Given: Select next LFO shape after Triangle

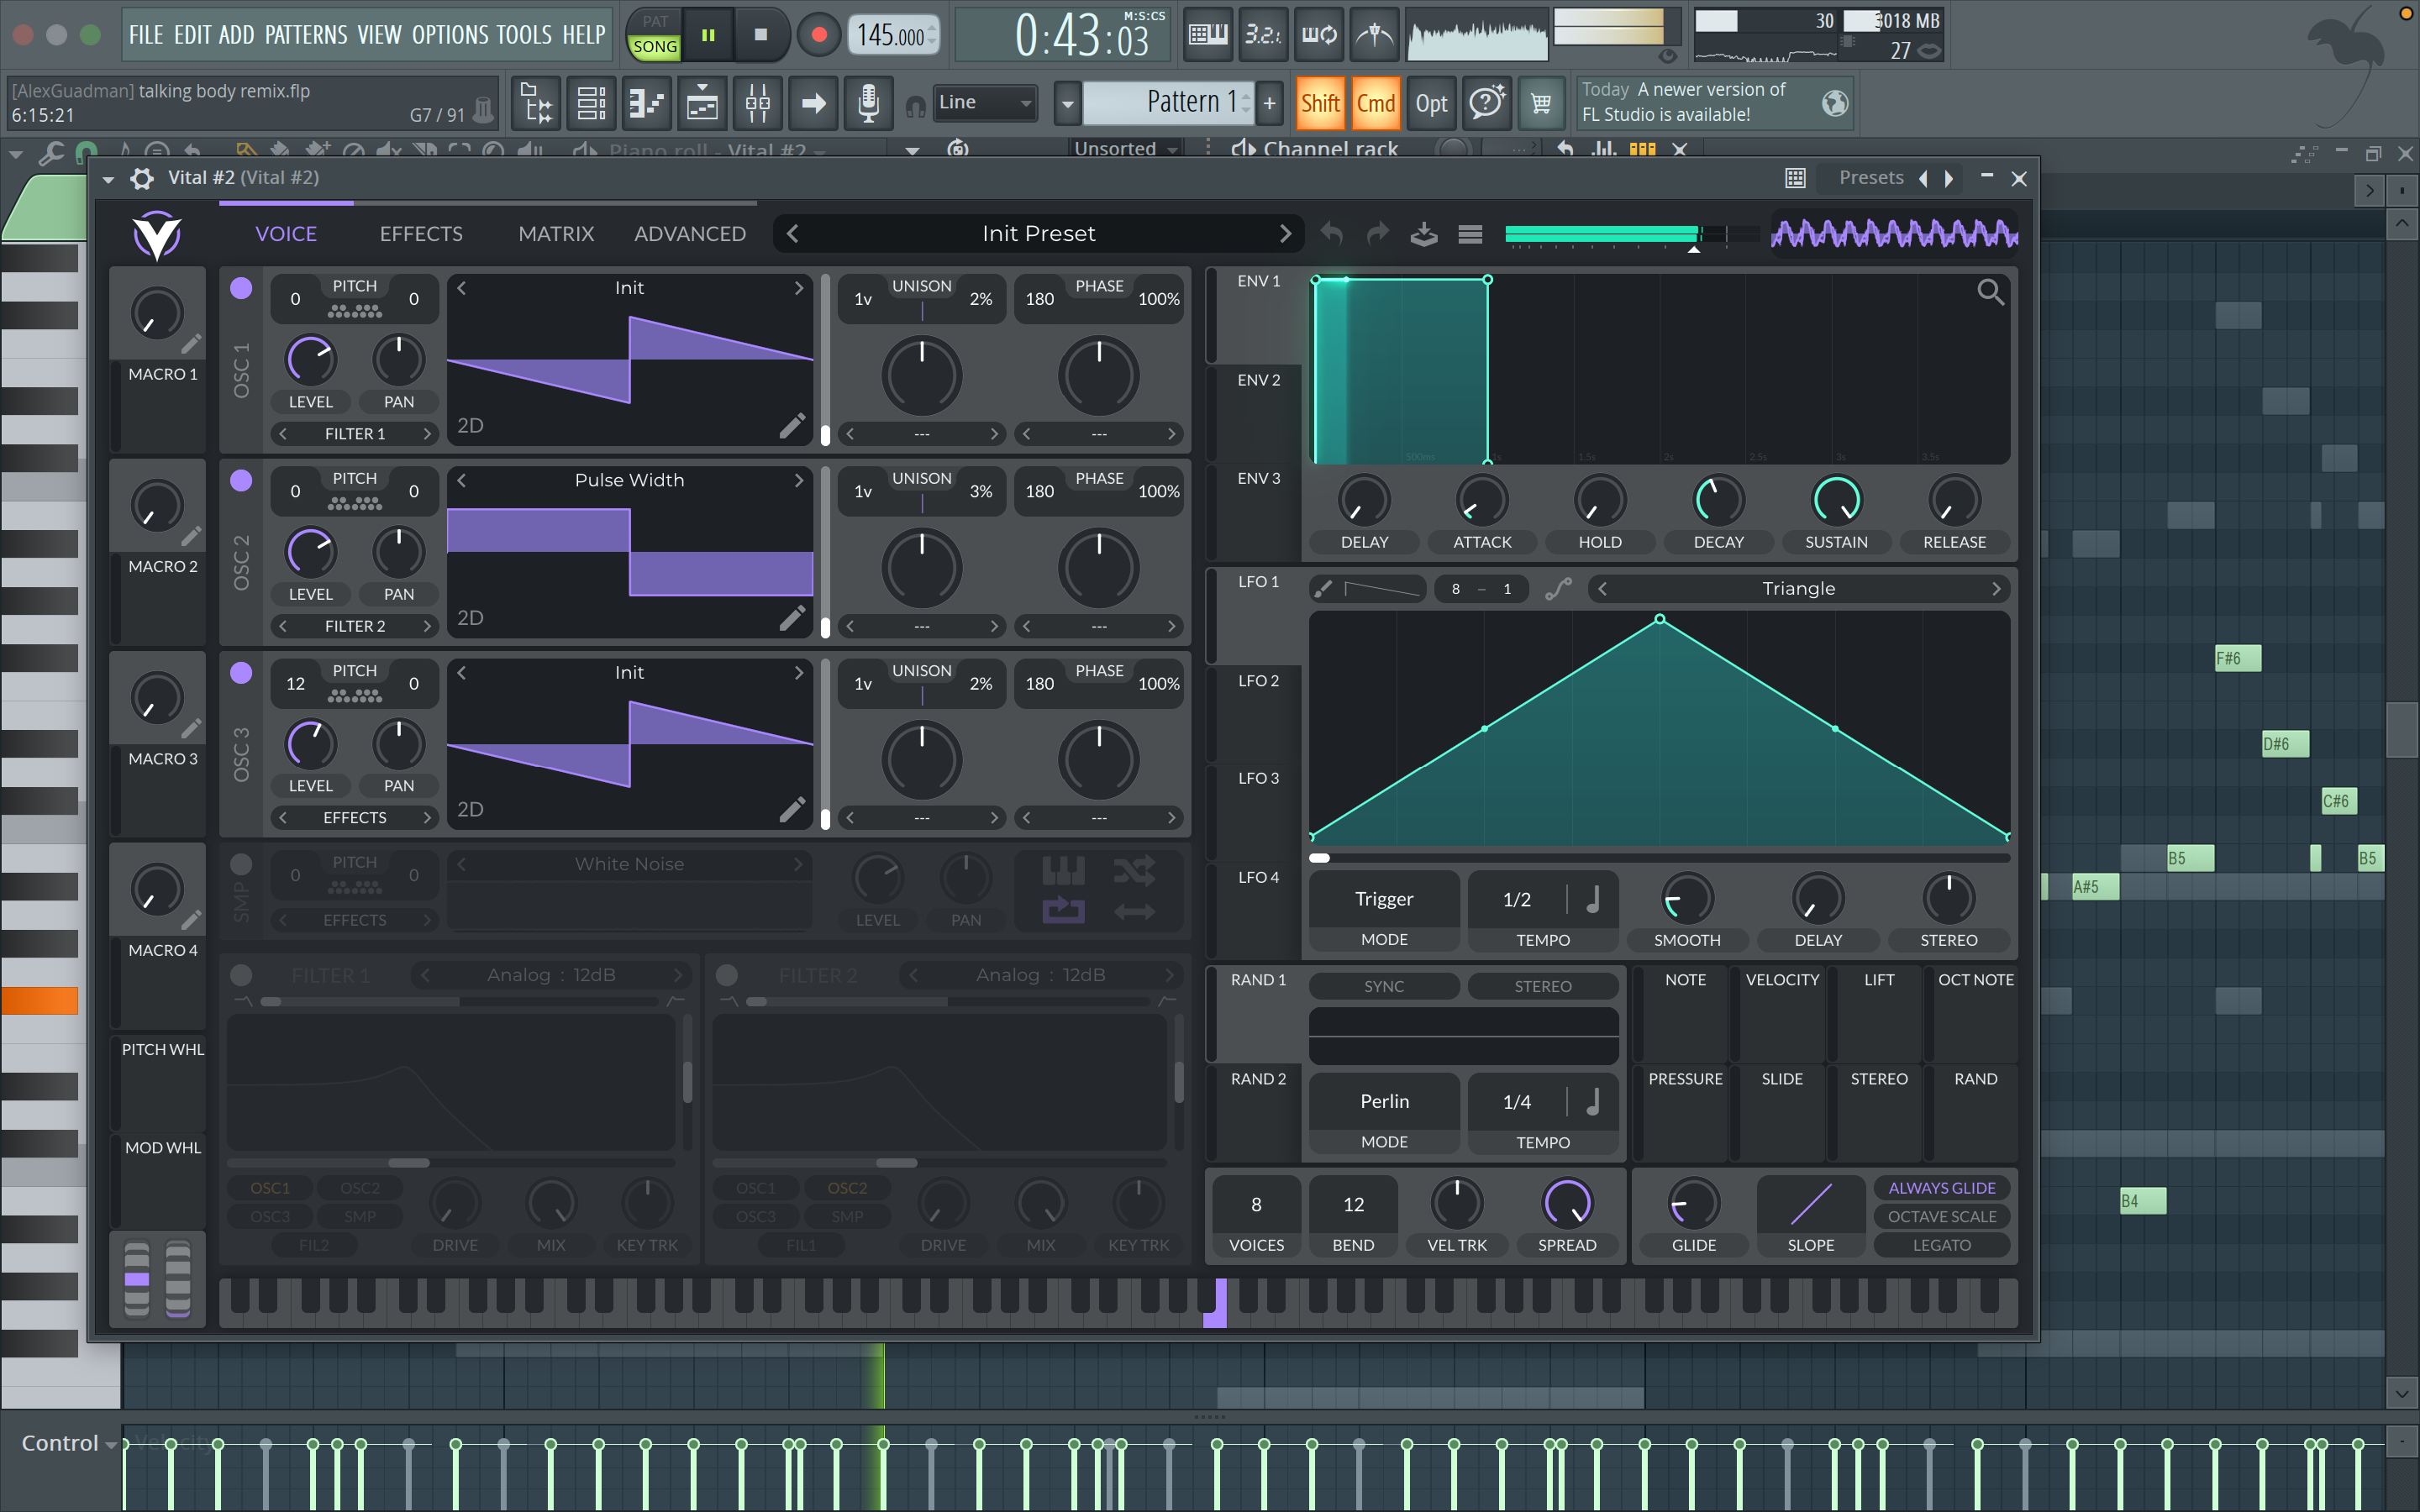Looking at the screenshot, I should click(1996, 589).
